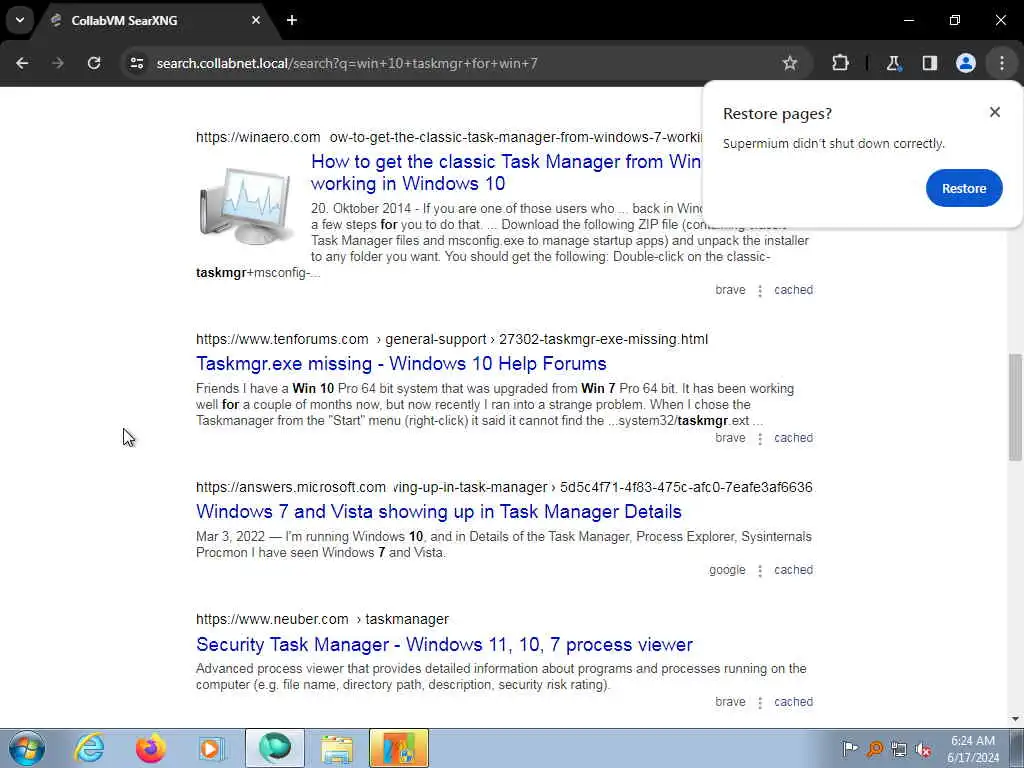This screenshot has width=1024, height=768.
Task: Switch to Supermium browser taskbar button
Action: pyautogui.click(x=275, y=748)
